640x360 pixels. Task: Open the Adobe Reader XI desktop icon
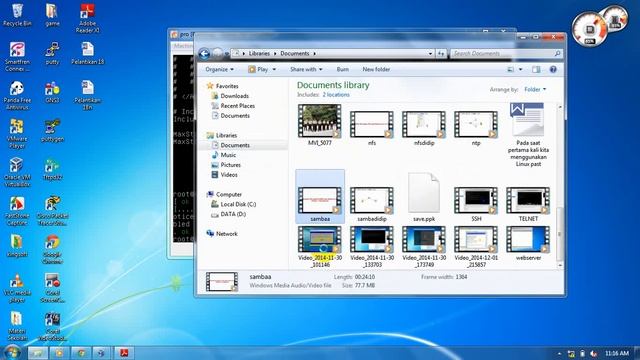[x=87, y=18]
